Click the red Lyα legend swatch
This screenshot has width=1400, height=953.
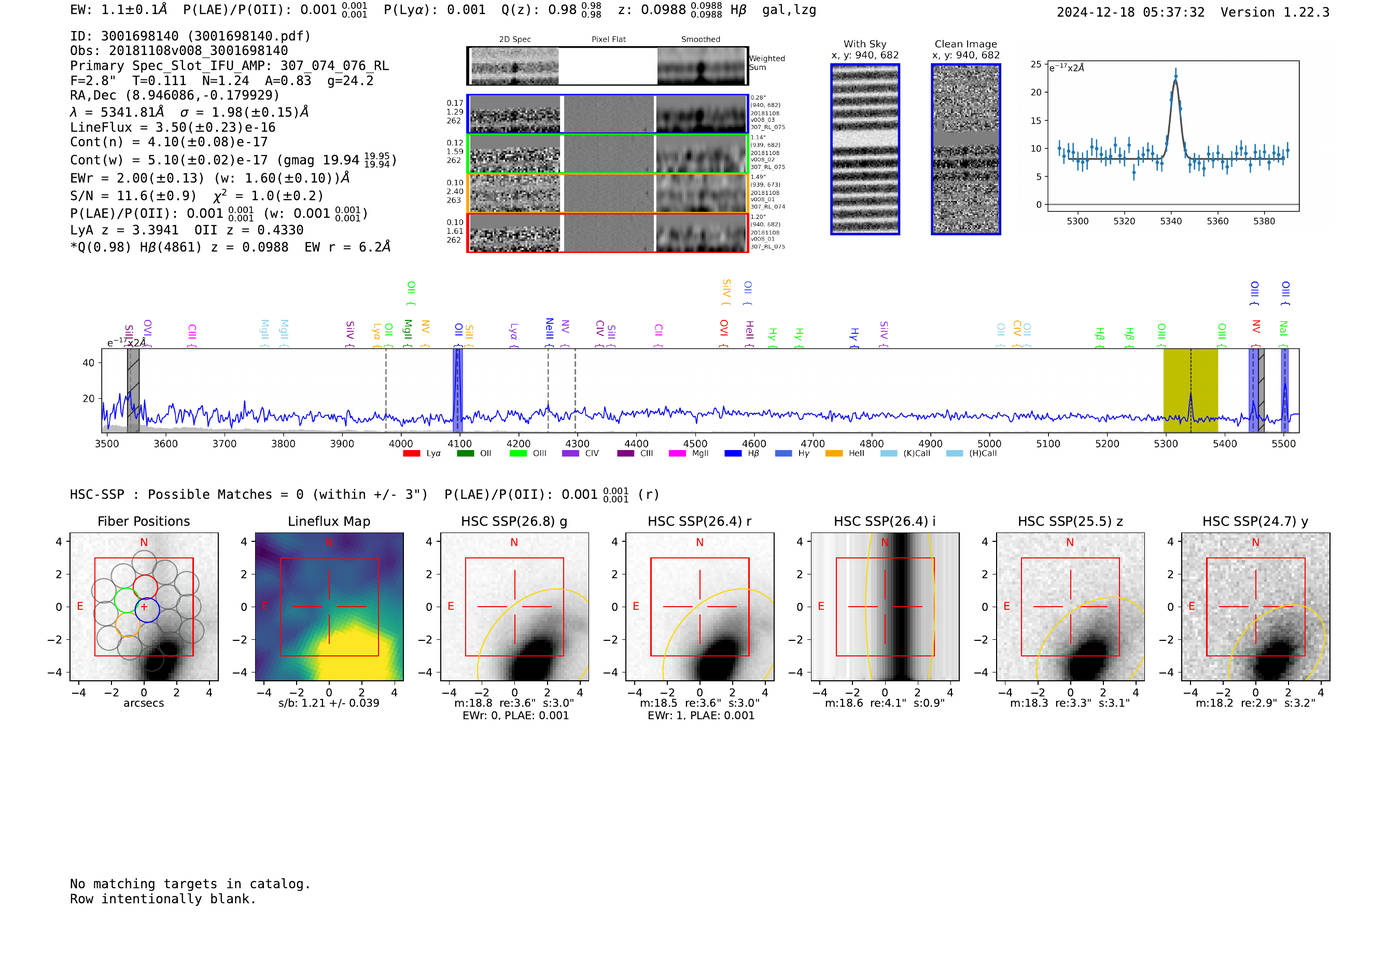click(411, 454)
